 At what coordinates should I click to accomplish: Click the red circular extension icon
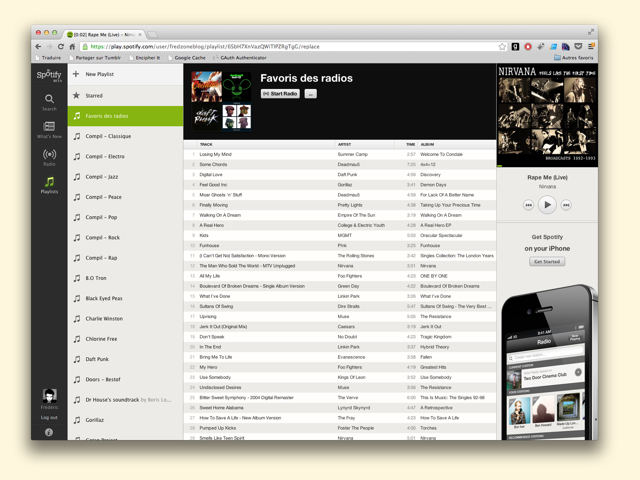click(x=528, y=47)
